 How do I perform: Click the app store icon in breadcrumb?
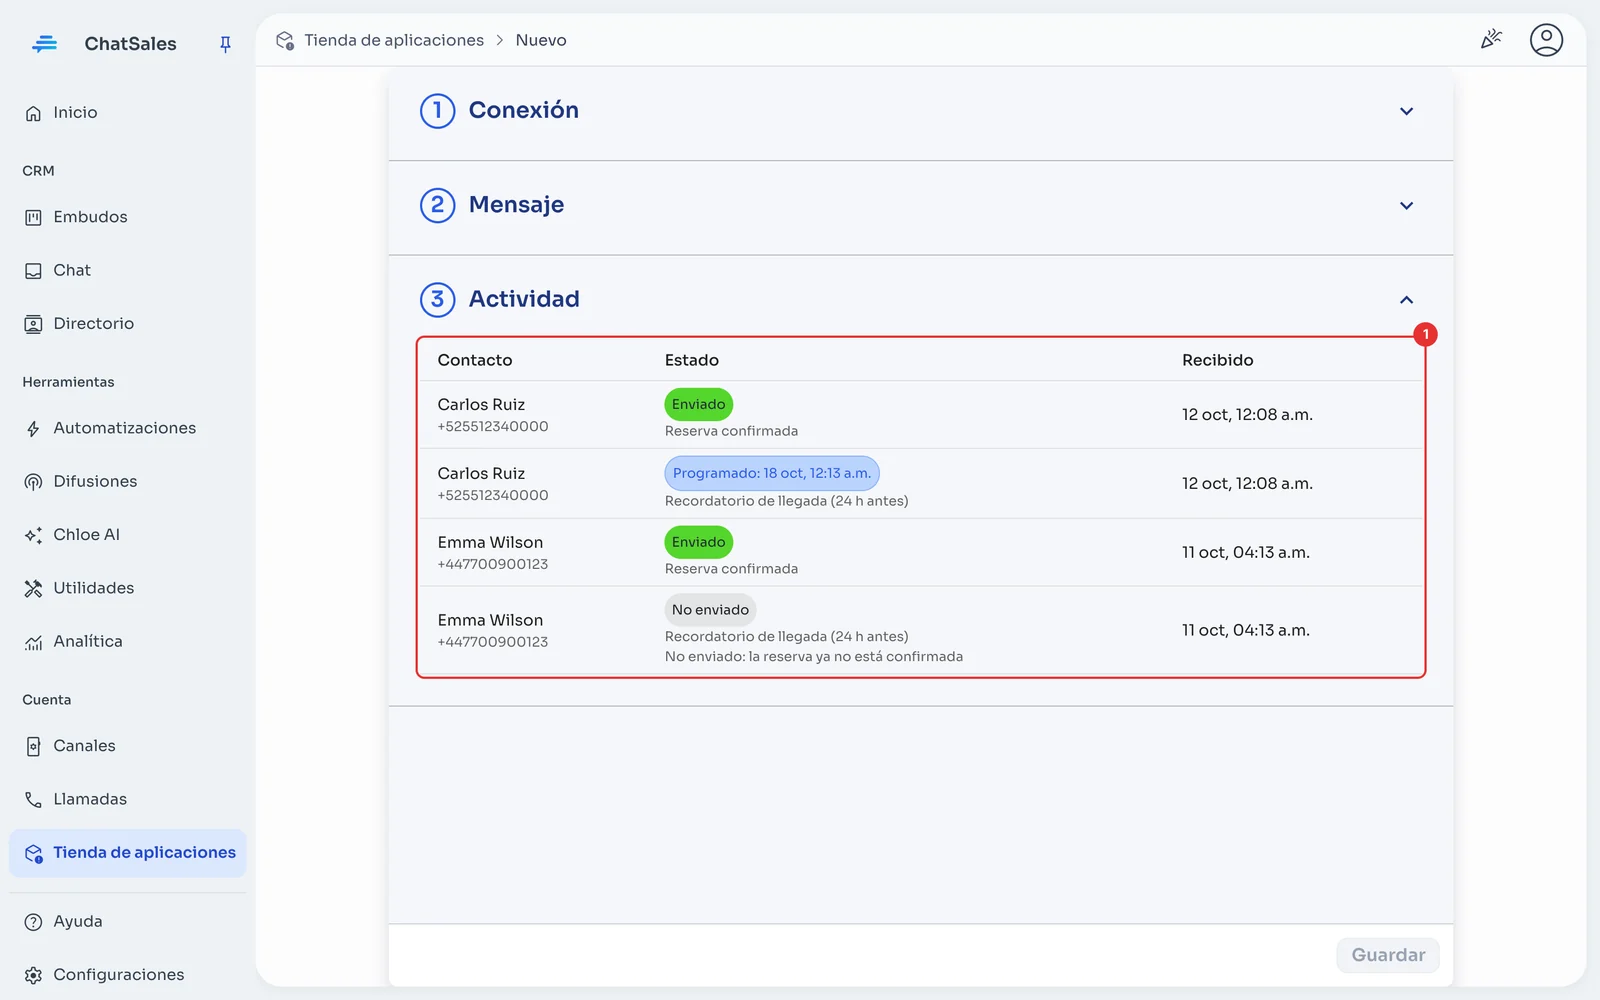(x=285, y=41)
